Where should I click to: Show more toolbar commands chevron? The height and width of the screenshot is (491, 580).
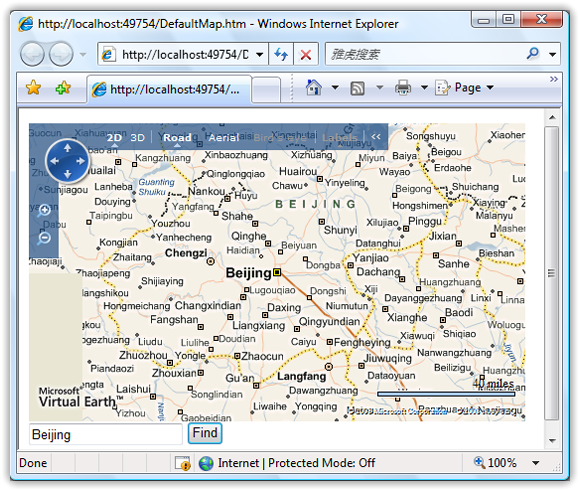(x=554, y=79)
